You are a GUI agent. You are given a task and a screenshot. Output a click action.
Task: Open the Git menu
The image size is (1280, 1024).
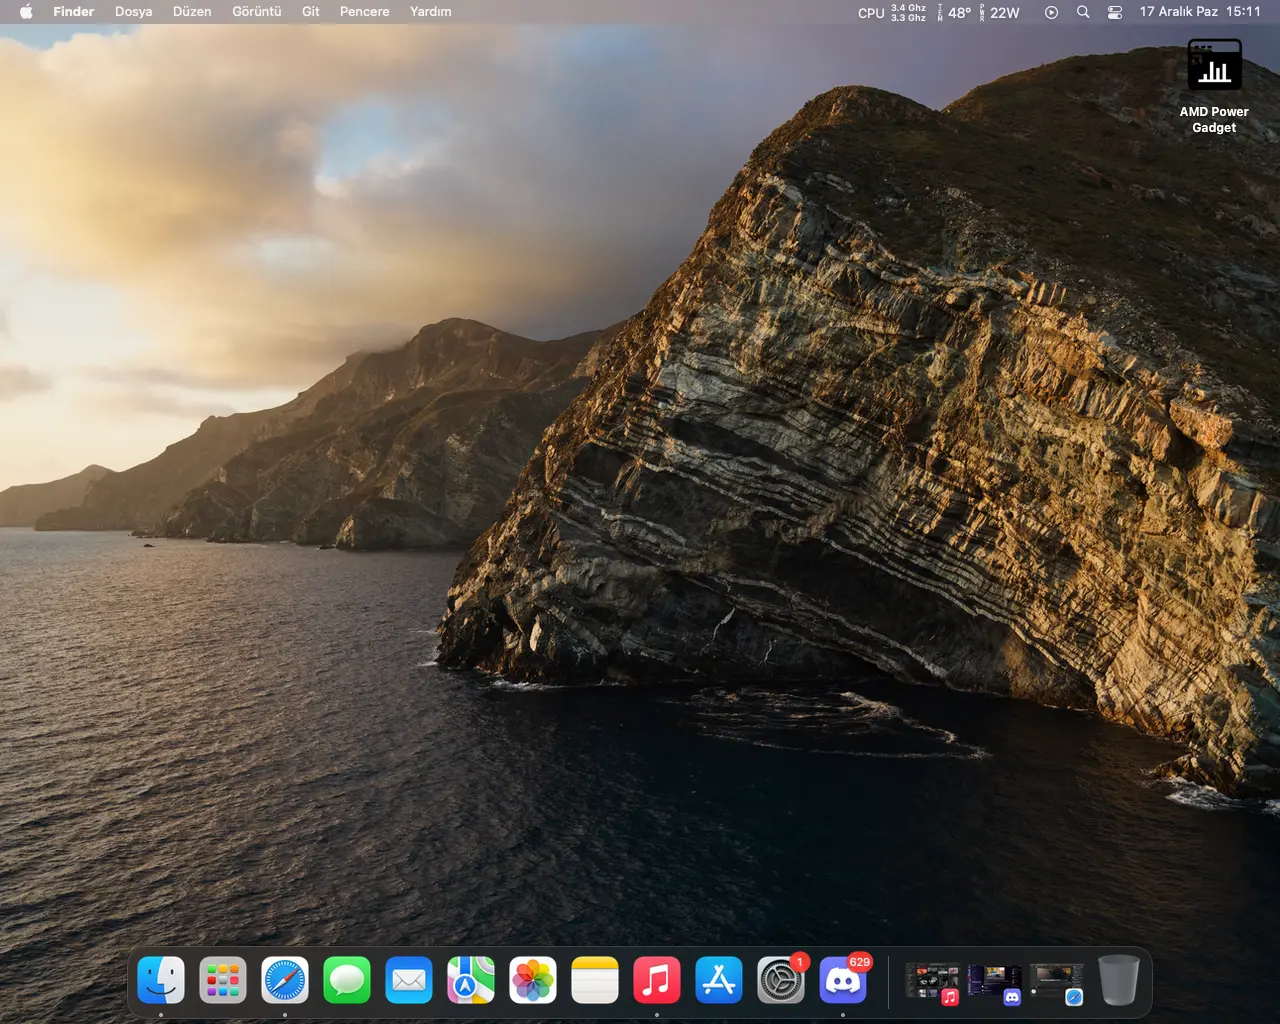click(311, 12)
